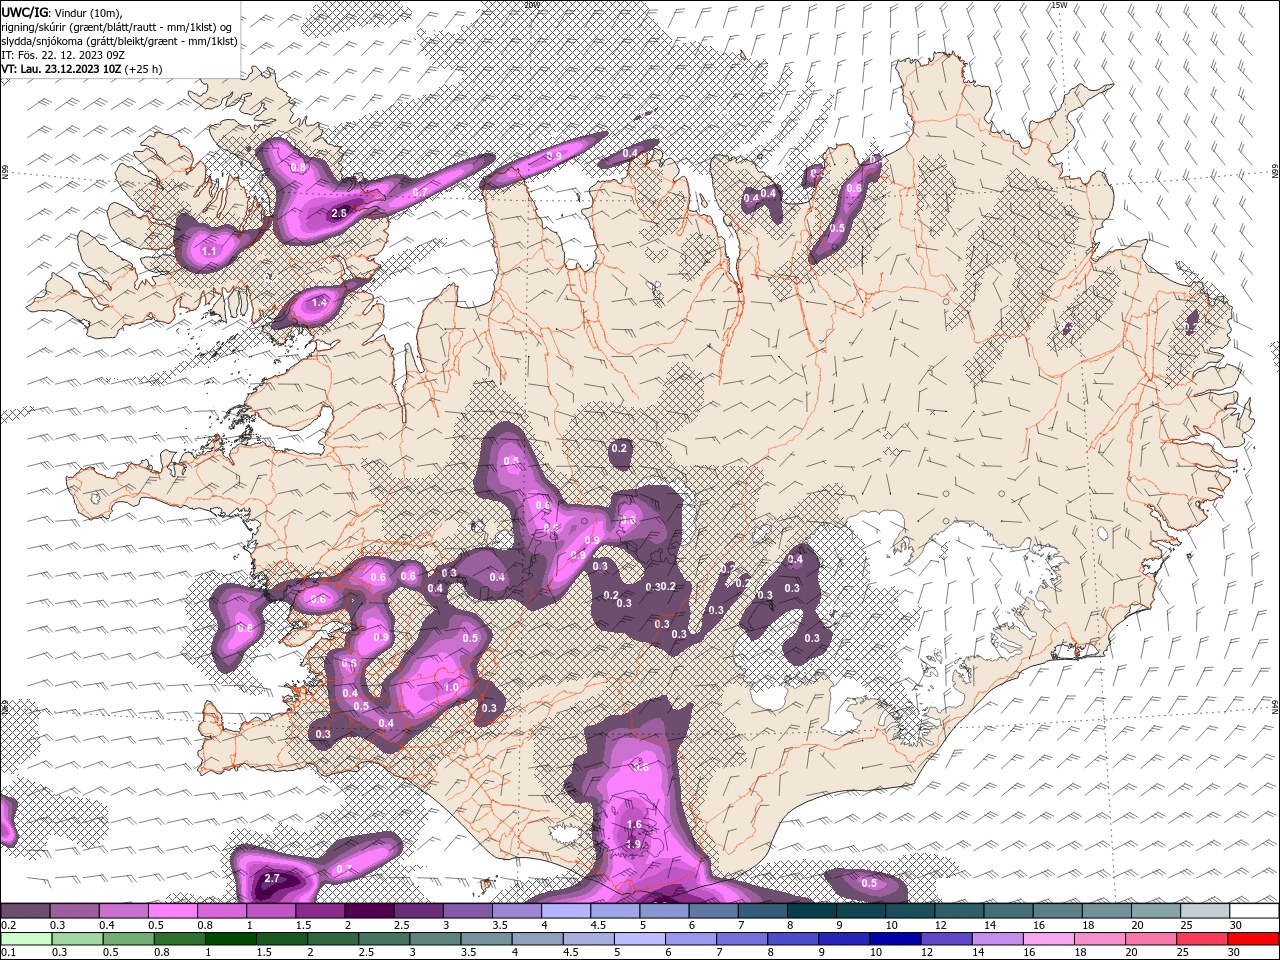Screen dimensions: 1280x960
Task: Click the medium blue 8–9 swatch, lower legend
Action: (793, 939)
